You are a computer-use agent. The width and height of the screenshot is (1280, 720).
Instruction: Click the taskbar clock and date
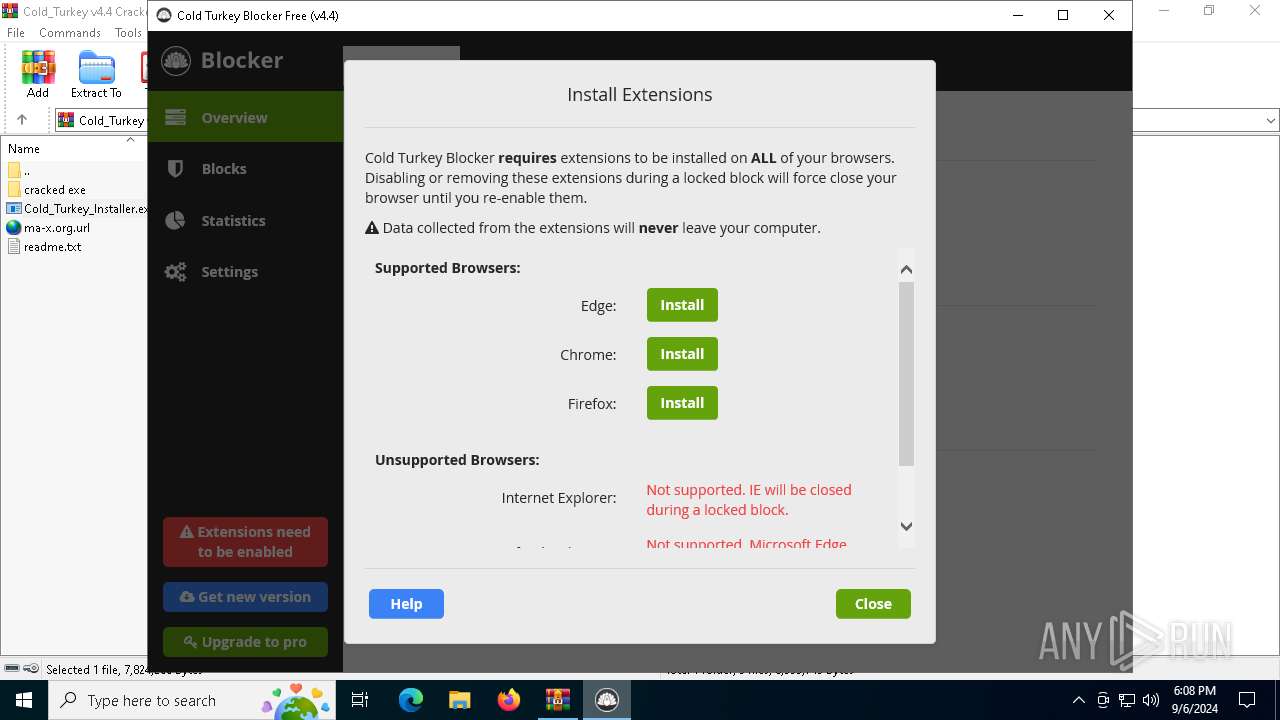click(1195, 700)
